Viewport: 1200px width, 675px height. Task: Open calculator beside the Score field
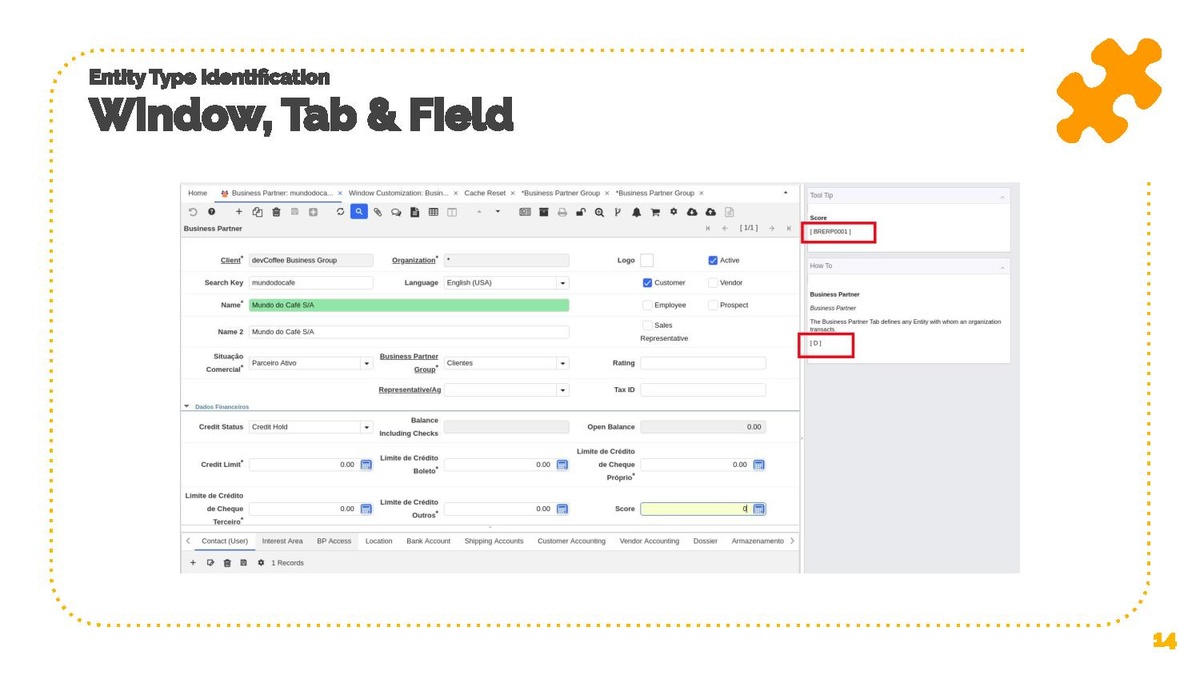pos(759,509)
